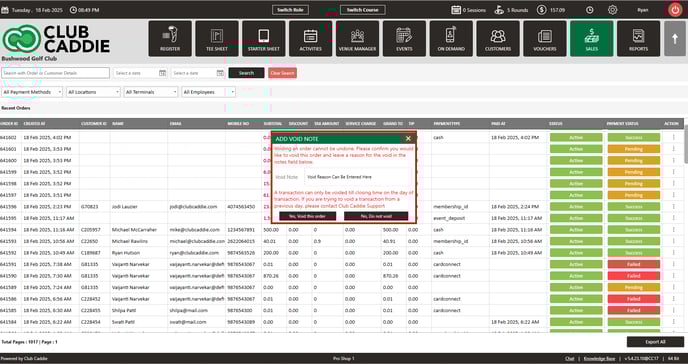The width and height of the screenshot is (688, 364).
Task: Expand the All Employees dropdown
Action: [x=208, y=92]
